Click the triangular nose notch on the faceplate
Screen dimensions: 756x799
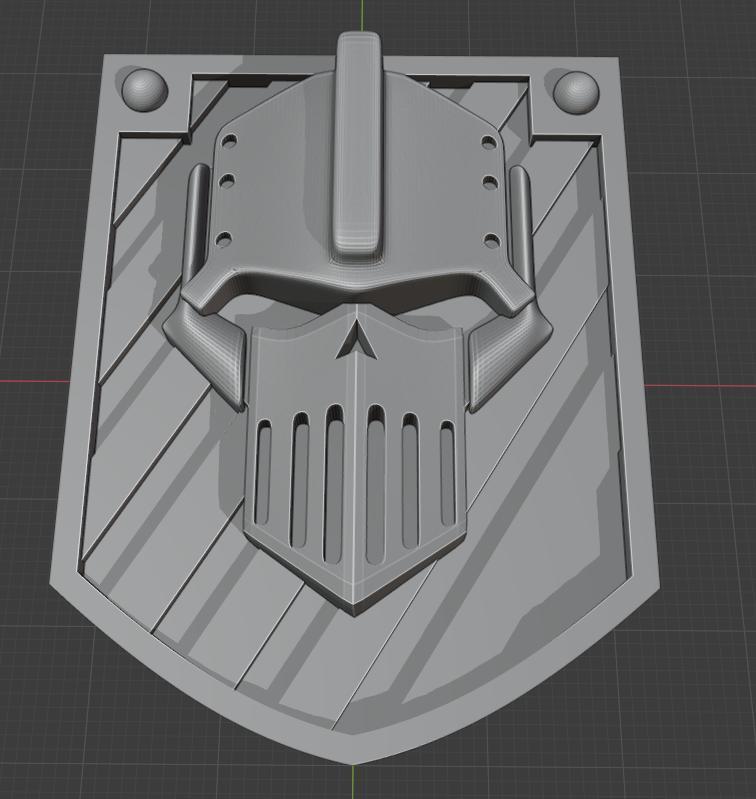click(x=357, y=338)
